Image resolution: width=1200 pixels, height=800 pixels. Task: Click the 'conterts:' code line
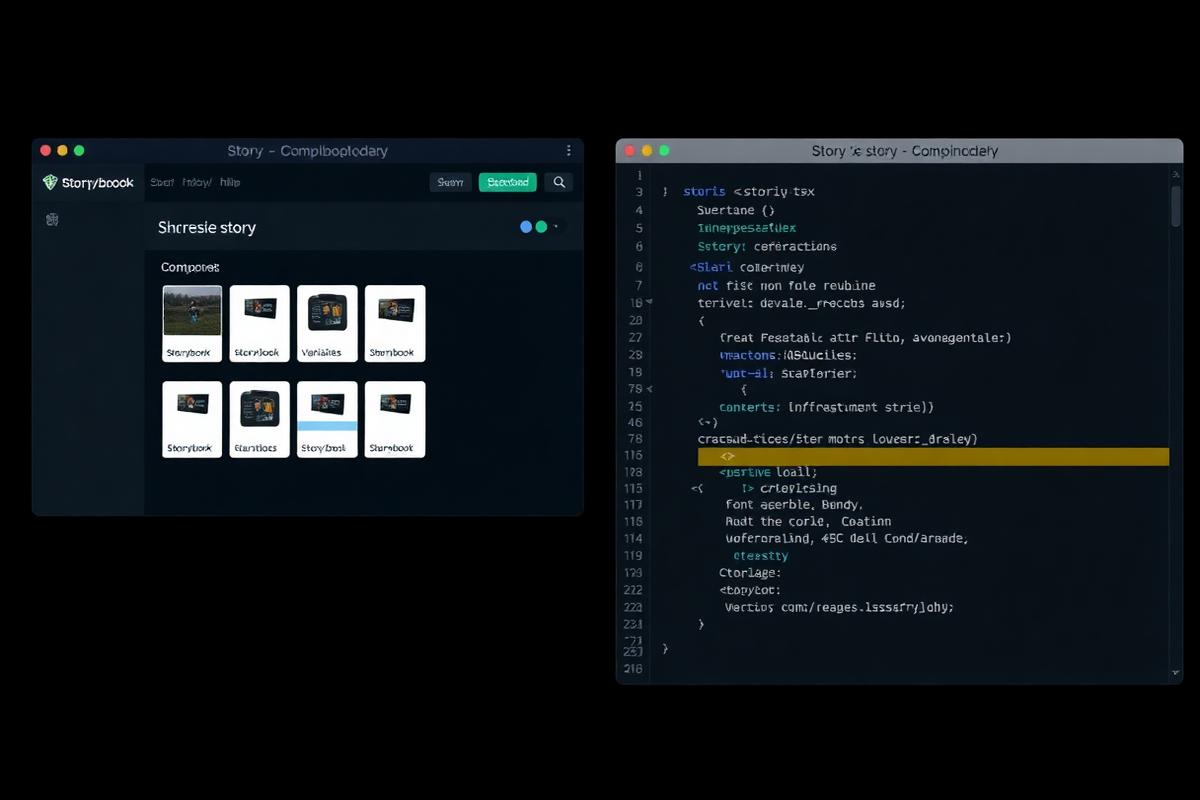[x=826, y=407]
